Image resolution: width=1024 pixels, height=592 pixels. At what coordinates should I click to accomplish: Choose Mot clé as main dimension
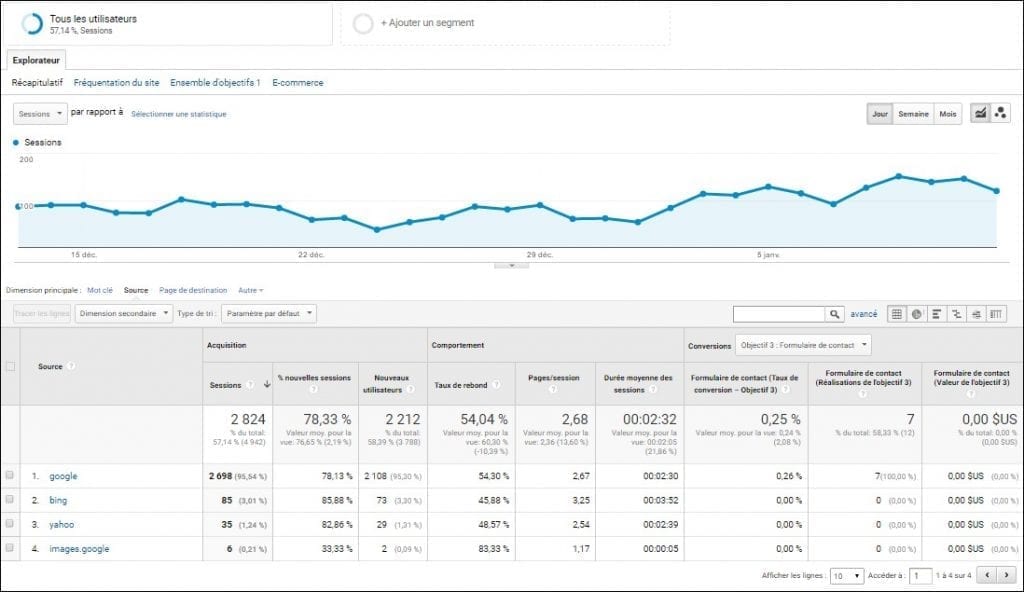click(x=100, y=290)
